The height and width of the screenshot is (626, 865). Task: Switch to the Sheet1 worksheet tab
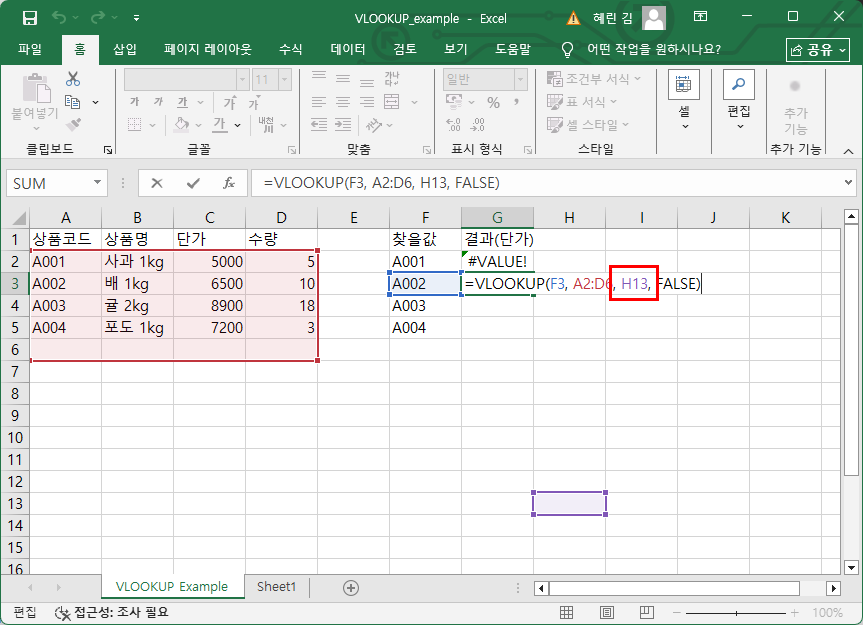click(277, 587)
